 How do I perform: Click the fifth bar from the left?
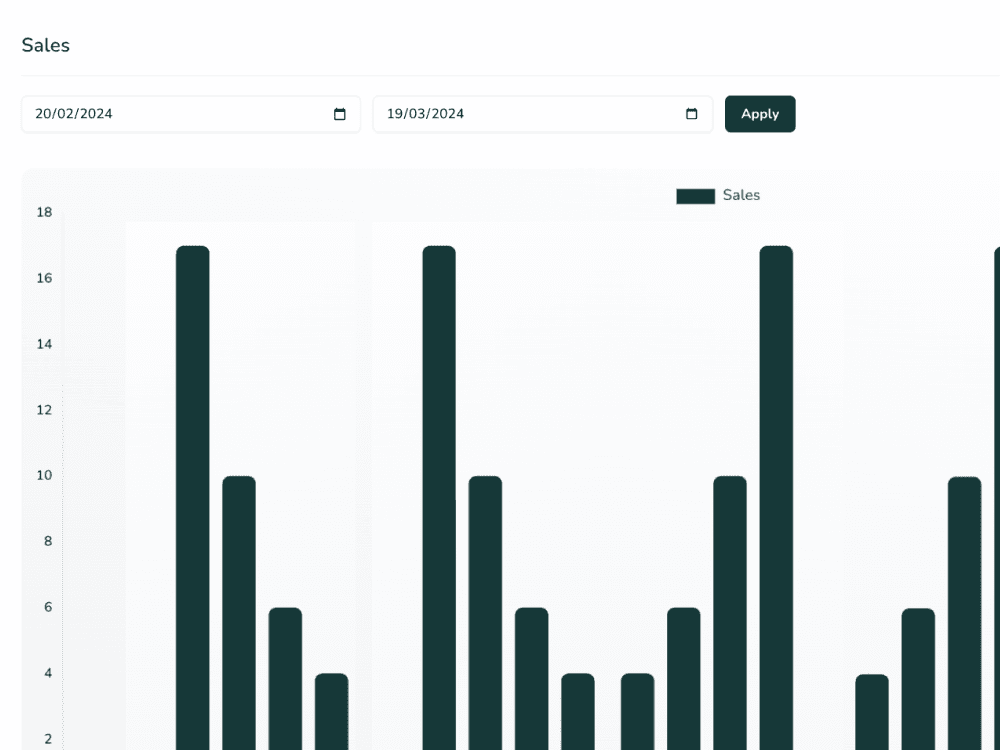point(439,500)
